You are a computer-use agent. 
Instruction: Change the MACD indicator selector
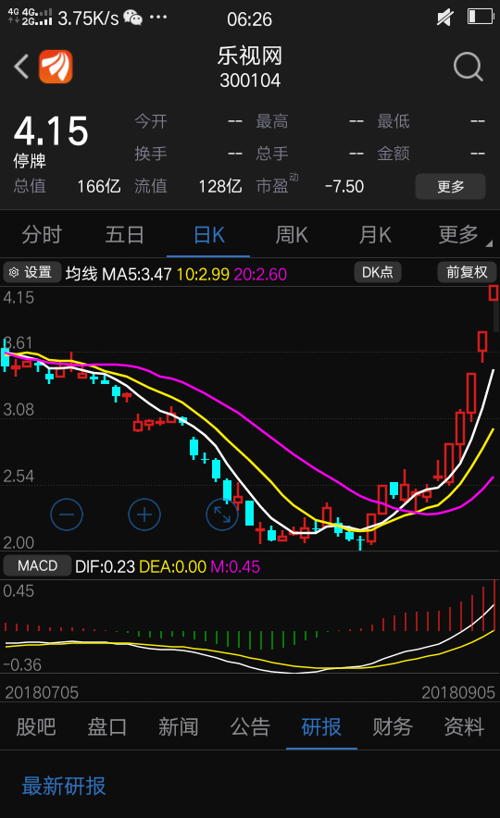37,566
